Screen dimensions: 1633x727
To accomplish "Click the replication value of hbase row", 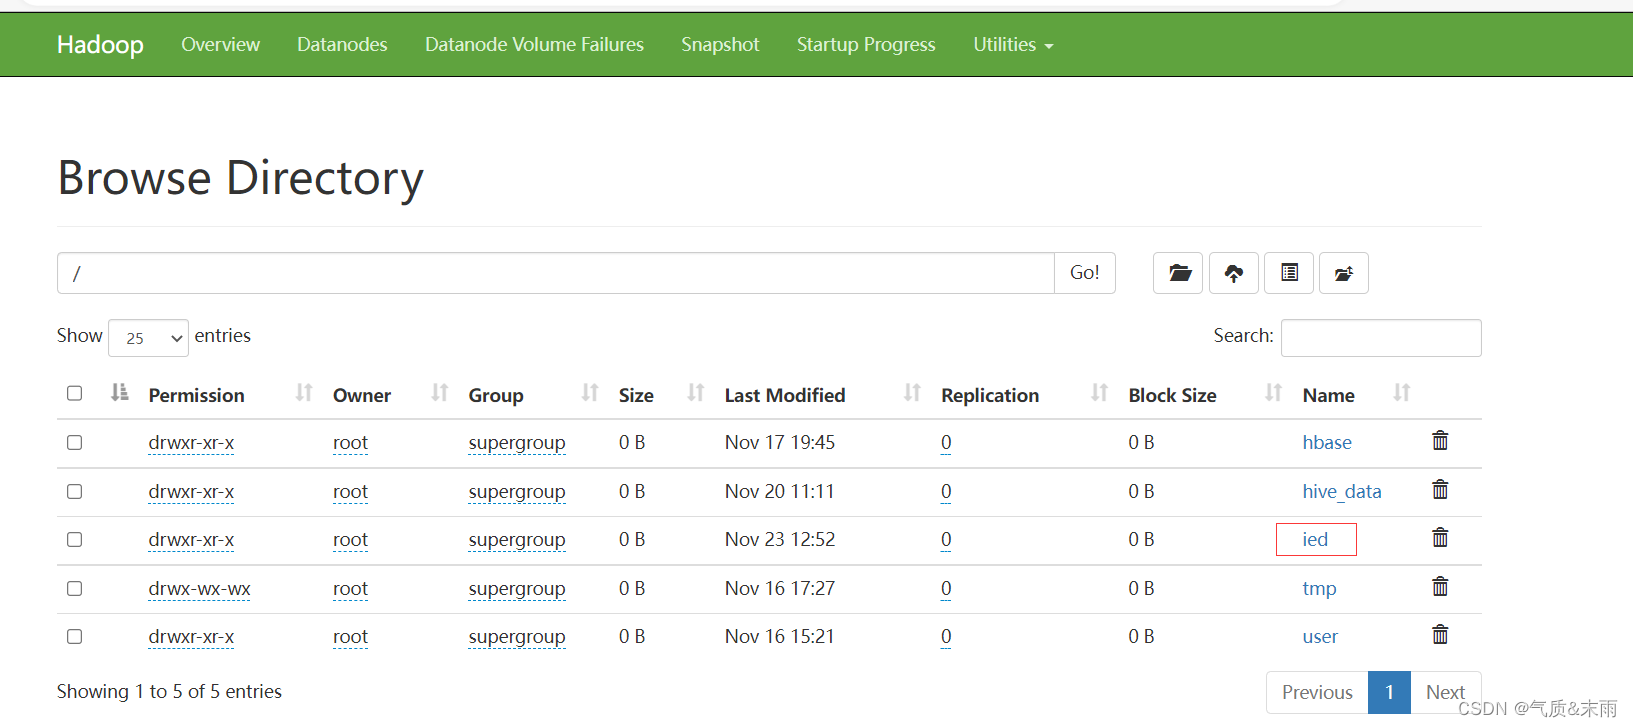I will [x=946, y=442].
